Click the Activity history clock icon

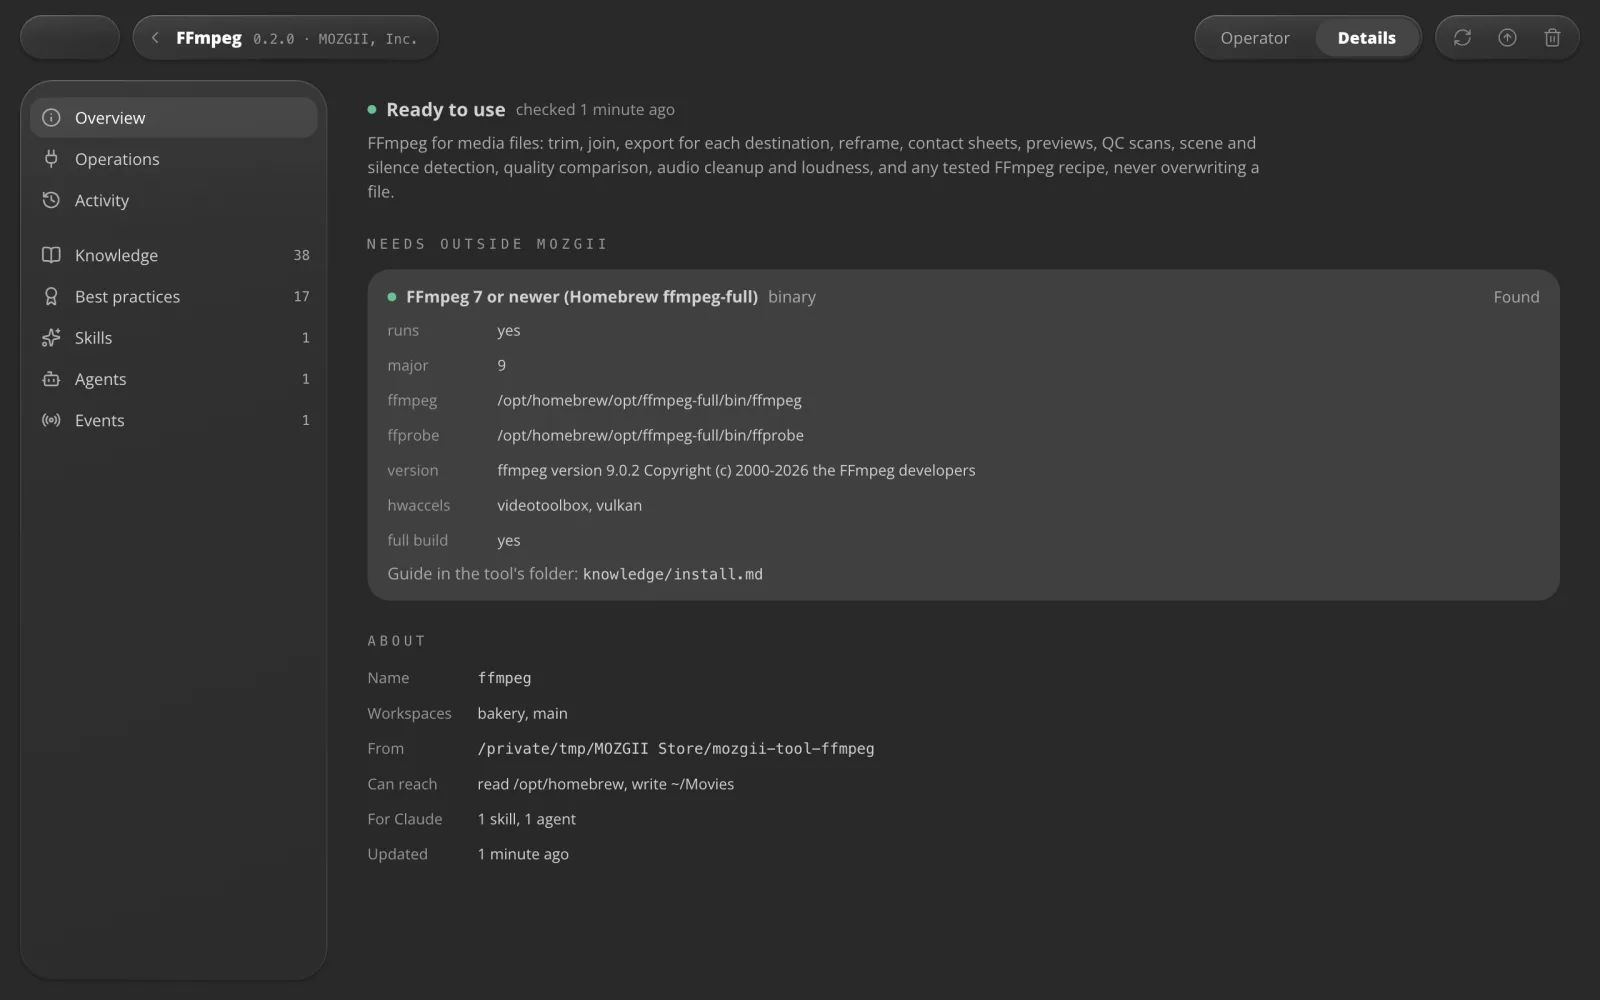(x=51, y=200)
